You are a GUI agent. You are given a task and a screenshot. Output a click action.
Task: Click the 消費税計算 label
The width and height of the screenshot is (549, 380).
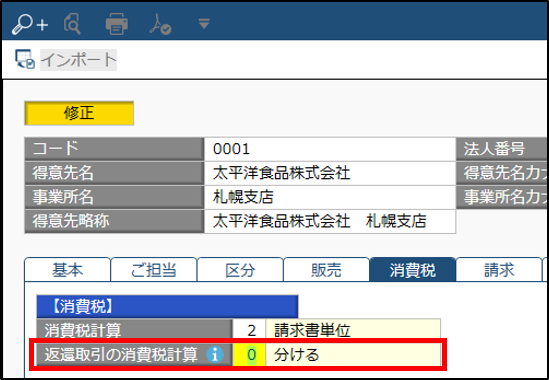(x=134, y=330)
